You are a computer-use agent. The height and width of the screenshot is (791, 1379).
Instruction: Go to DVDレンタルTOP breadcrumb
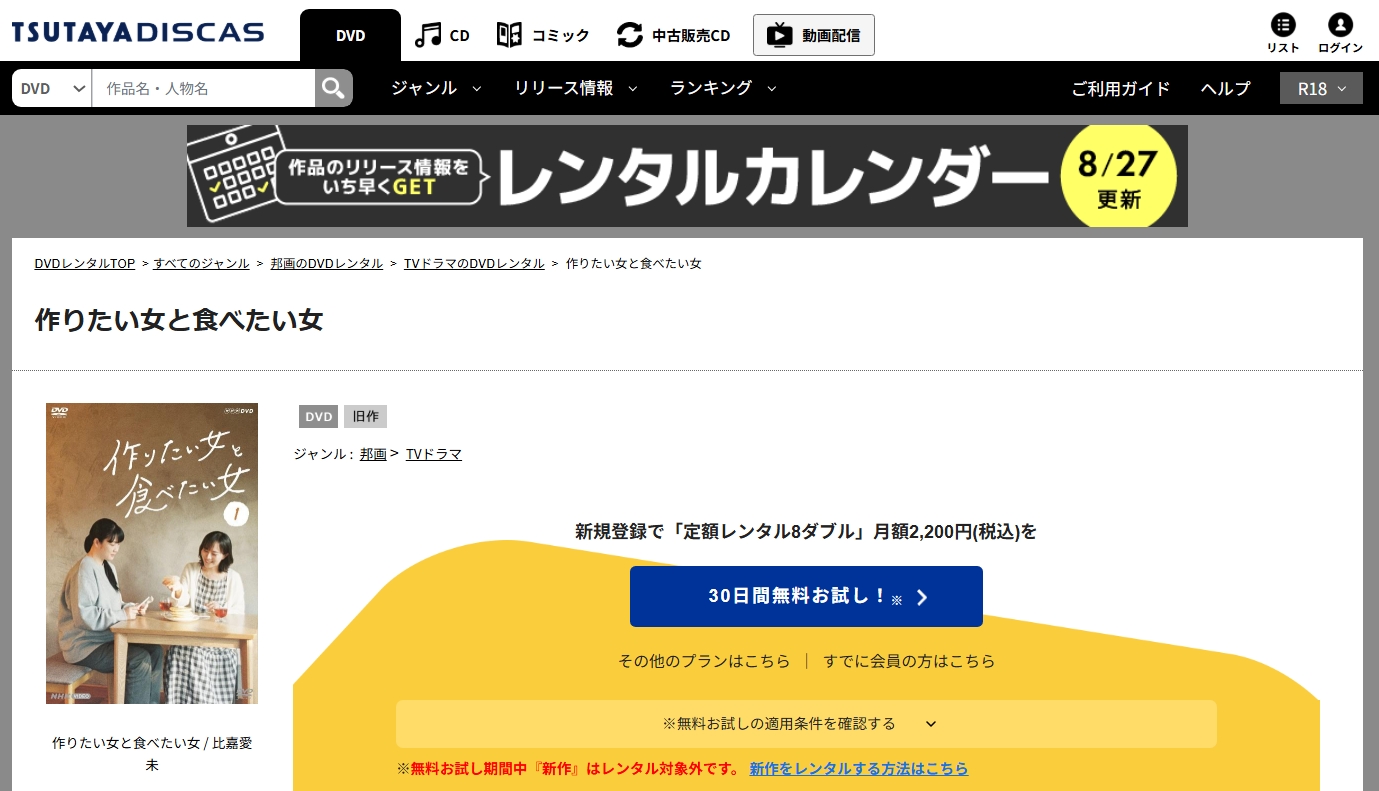pyautogui.click(x=85, y=264)
